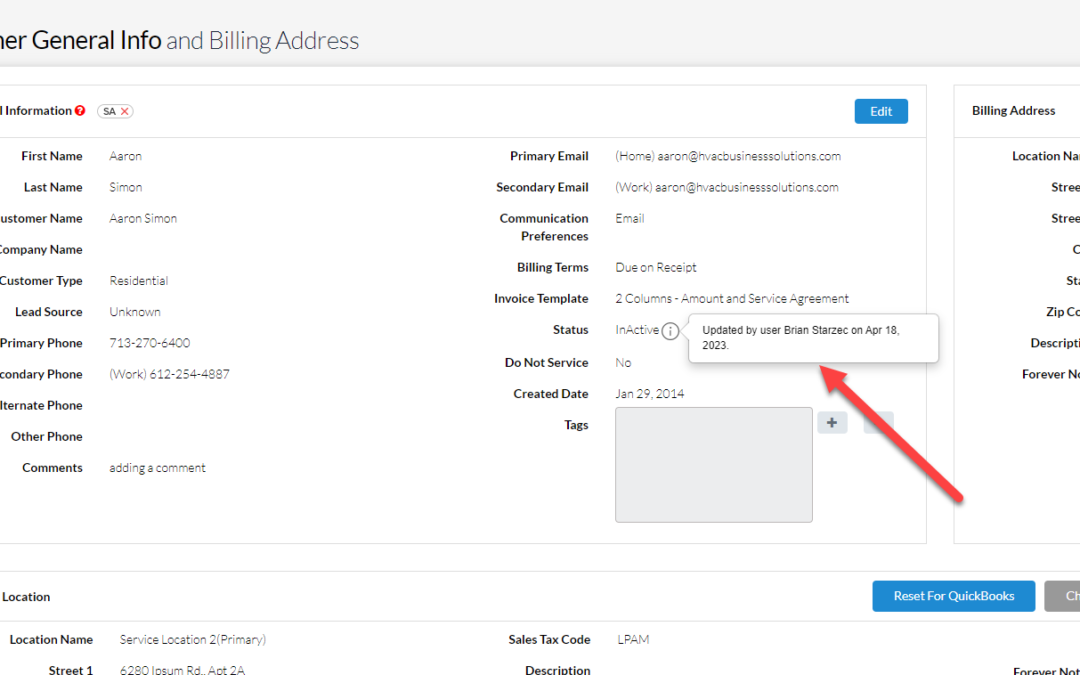Click inside the empty Tags text area

click(713, 463)
